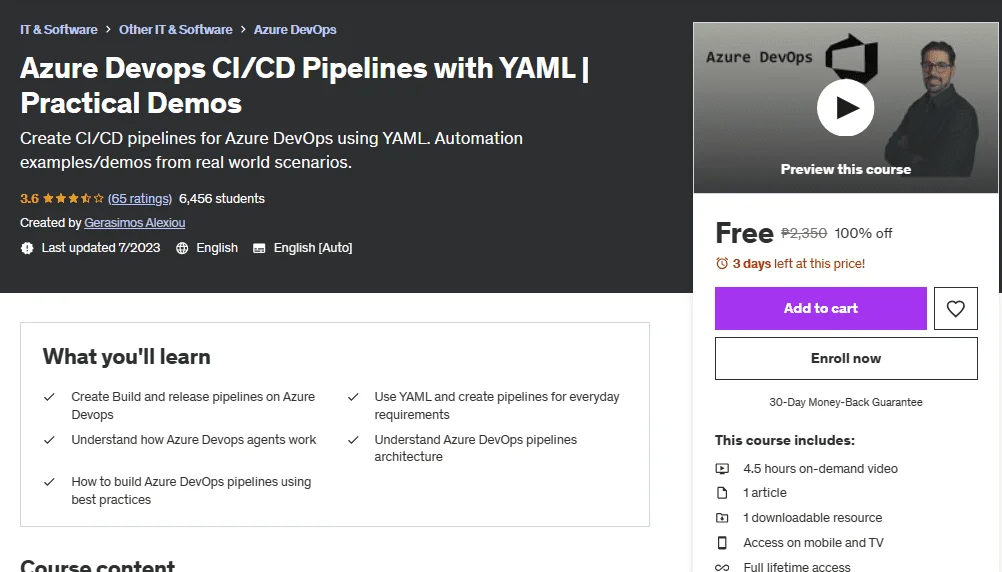This screenshot has width=1002, height=572.
Task: Open the 65 ratings link
Action: pos(139,199)
